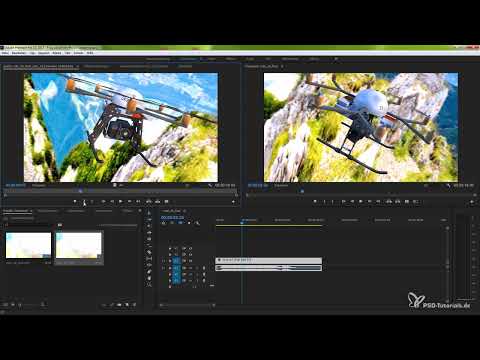This screenshot has width=480, height=360.
Task: Export frame from Program monitor
Action: (407, 202)
